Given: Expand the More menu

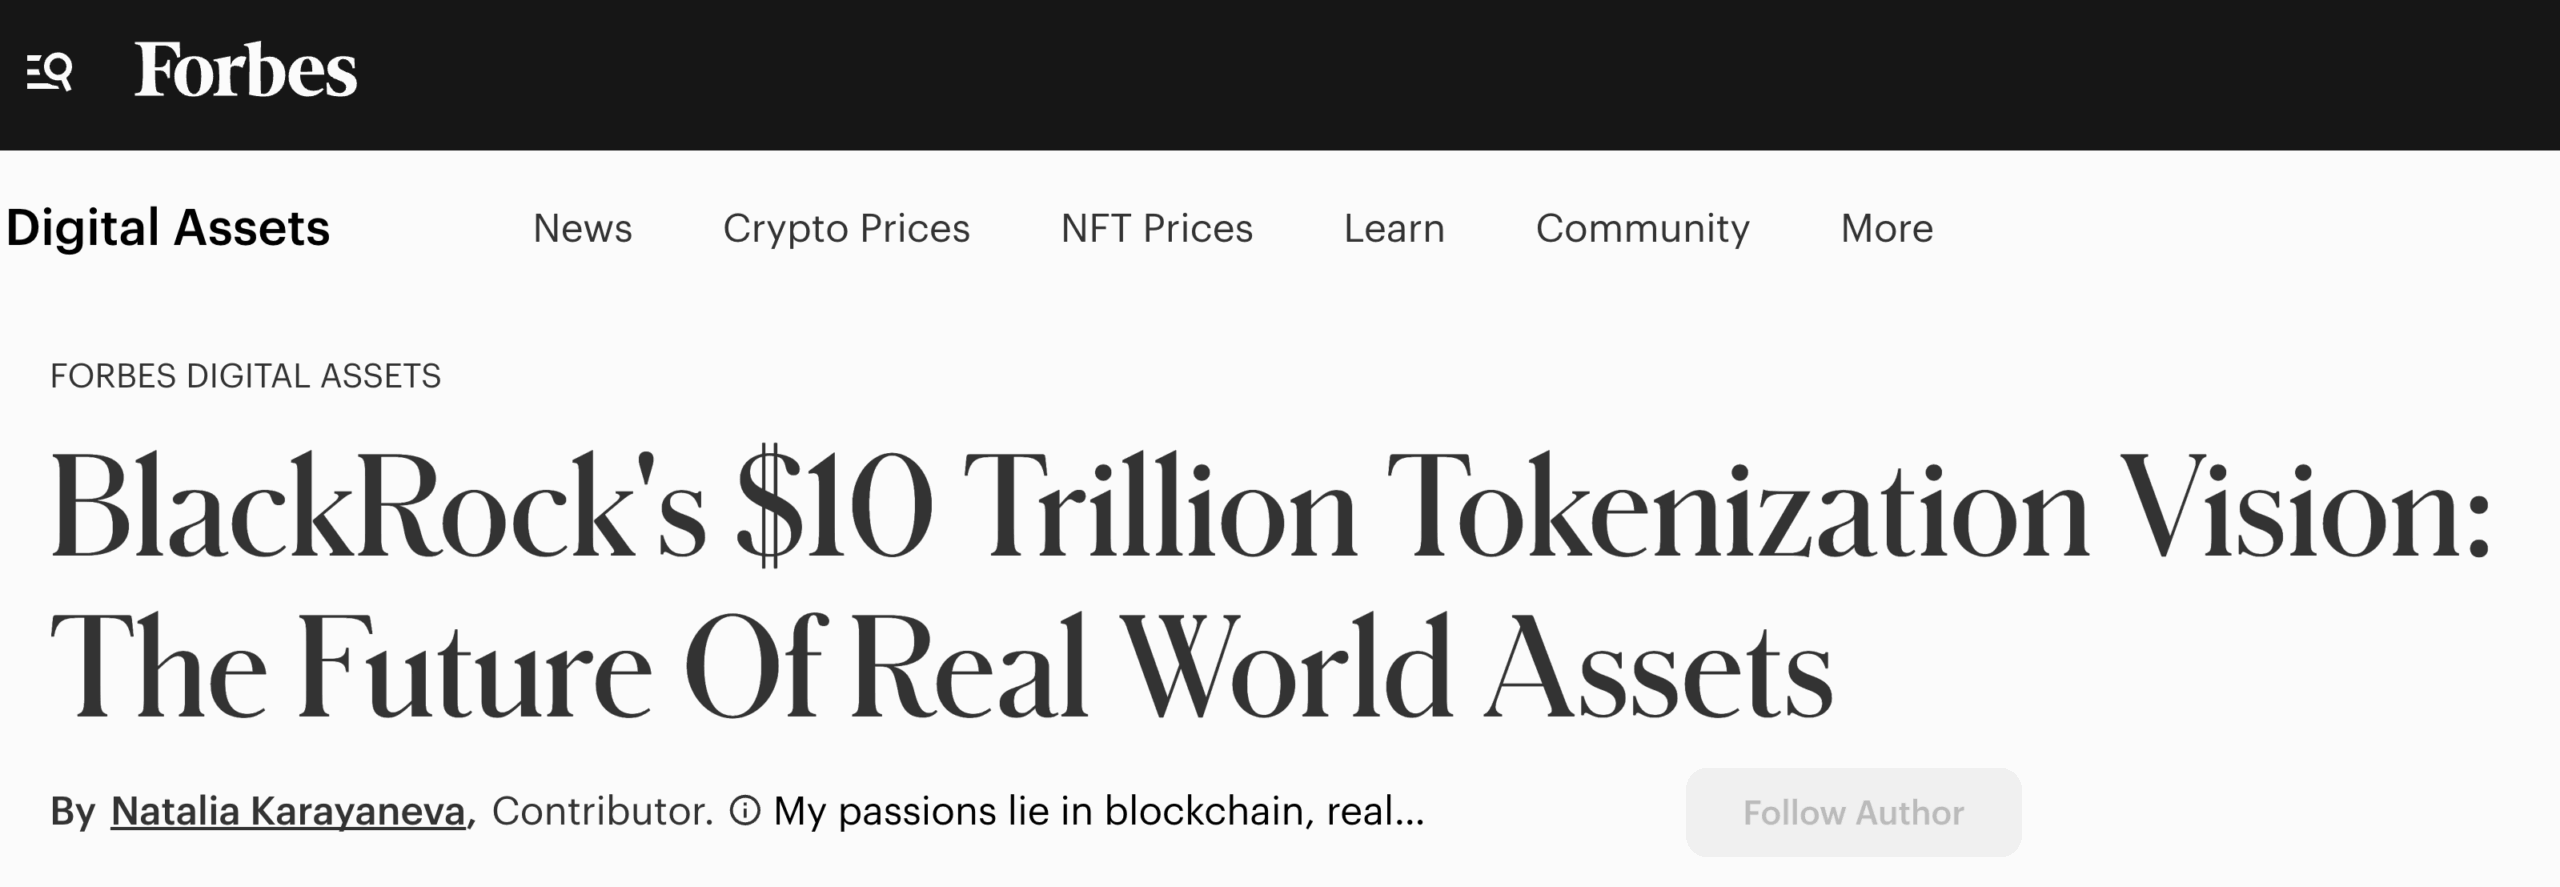Looking at the screenshot, I should [x=1886, y=228].
